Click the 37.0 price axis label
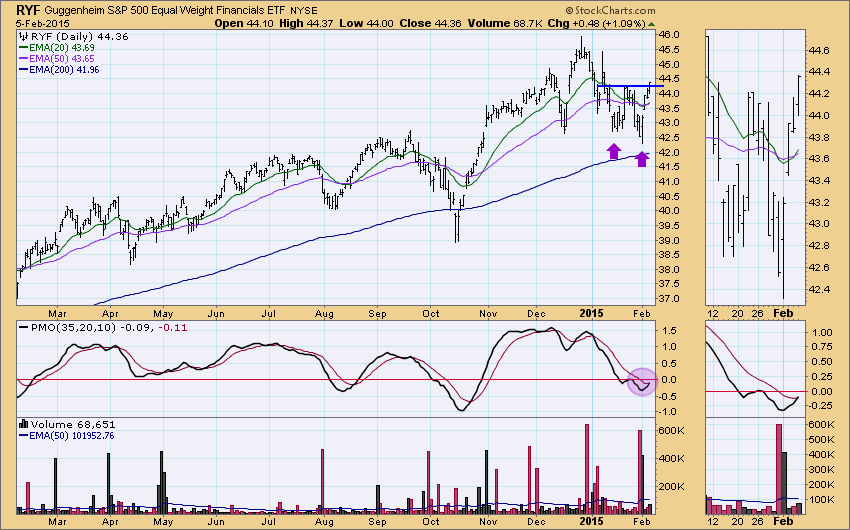The image size is (850, 530). click(668, 299)
